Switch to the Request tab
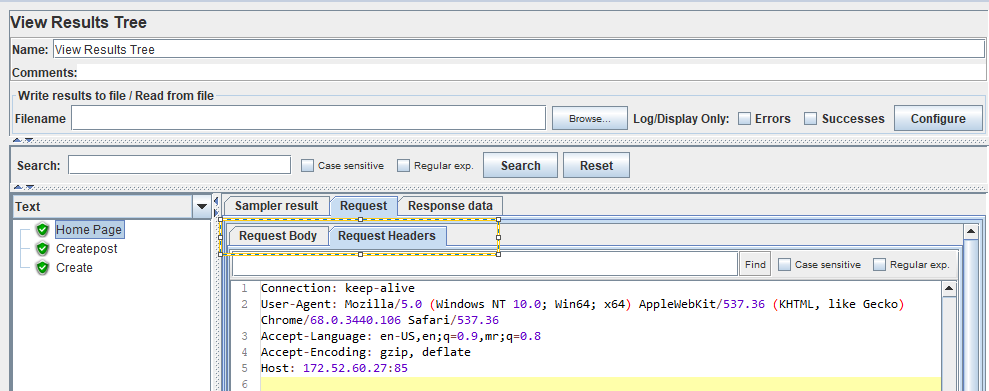The image size is (989, 391). pyautogui.click(x=363, y=206)
